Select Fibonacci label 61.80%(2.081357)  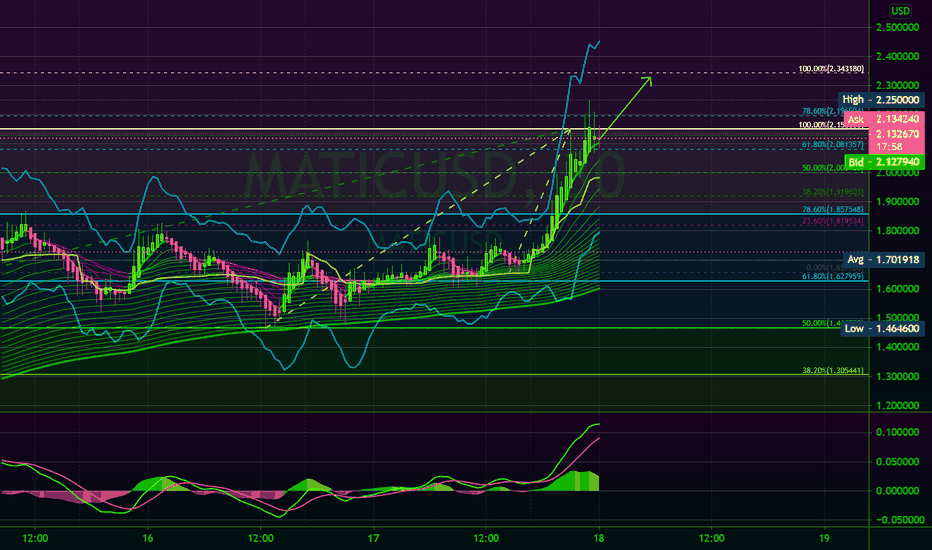(x=833, y=144)
